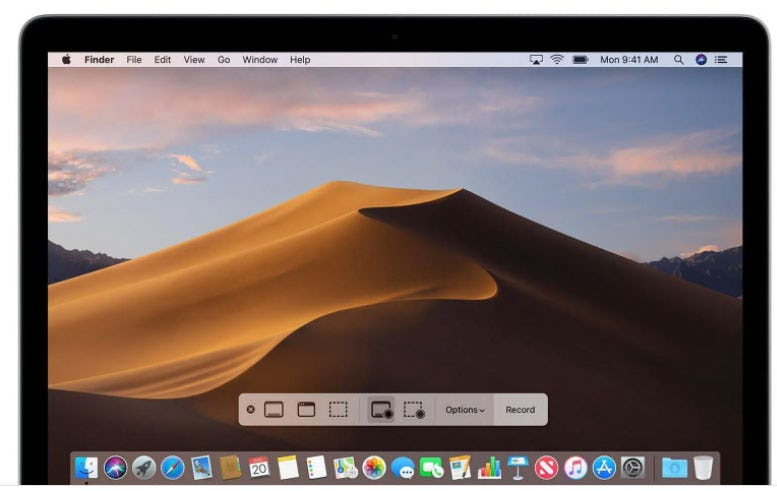Open Calendar from the Dock
Viewport: 777px width, 491px height.
click(x=259, y=467)
